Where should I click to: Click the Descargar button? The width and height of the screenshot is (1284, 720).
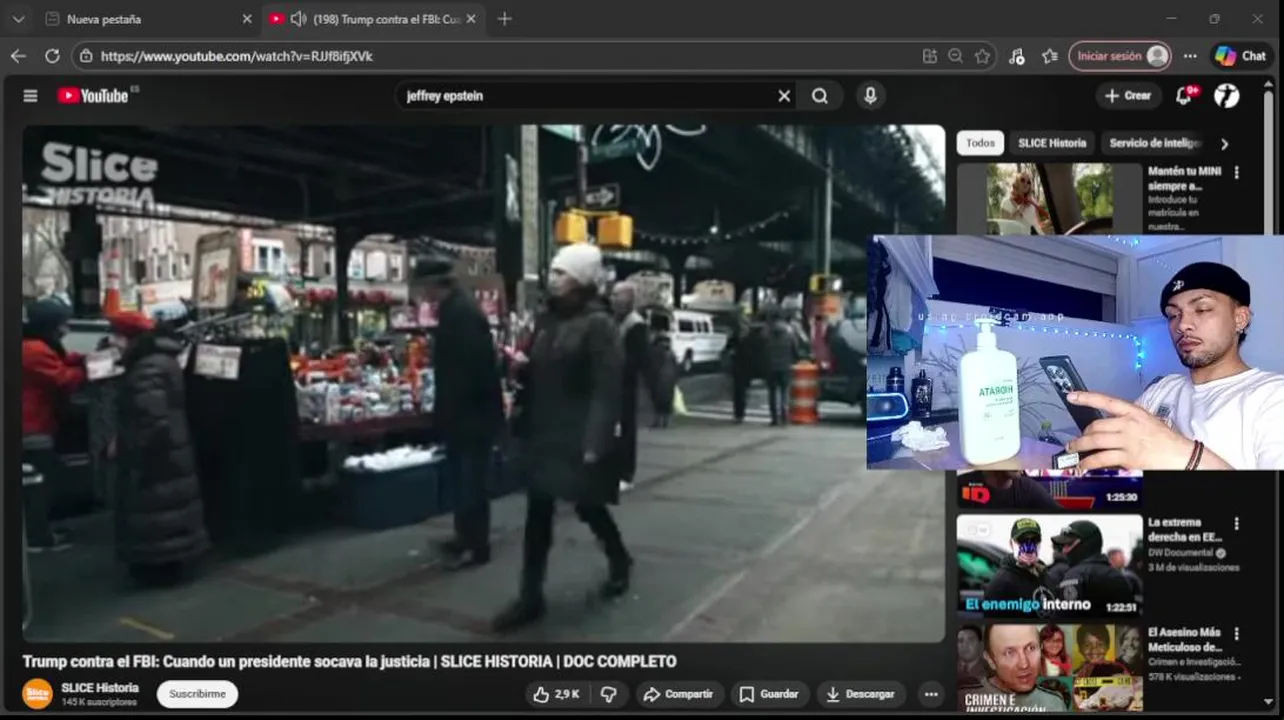tap(860, 694)
